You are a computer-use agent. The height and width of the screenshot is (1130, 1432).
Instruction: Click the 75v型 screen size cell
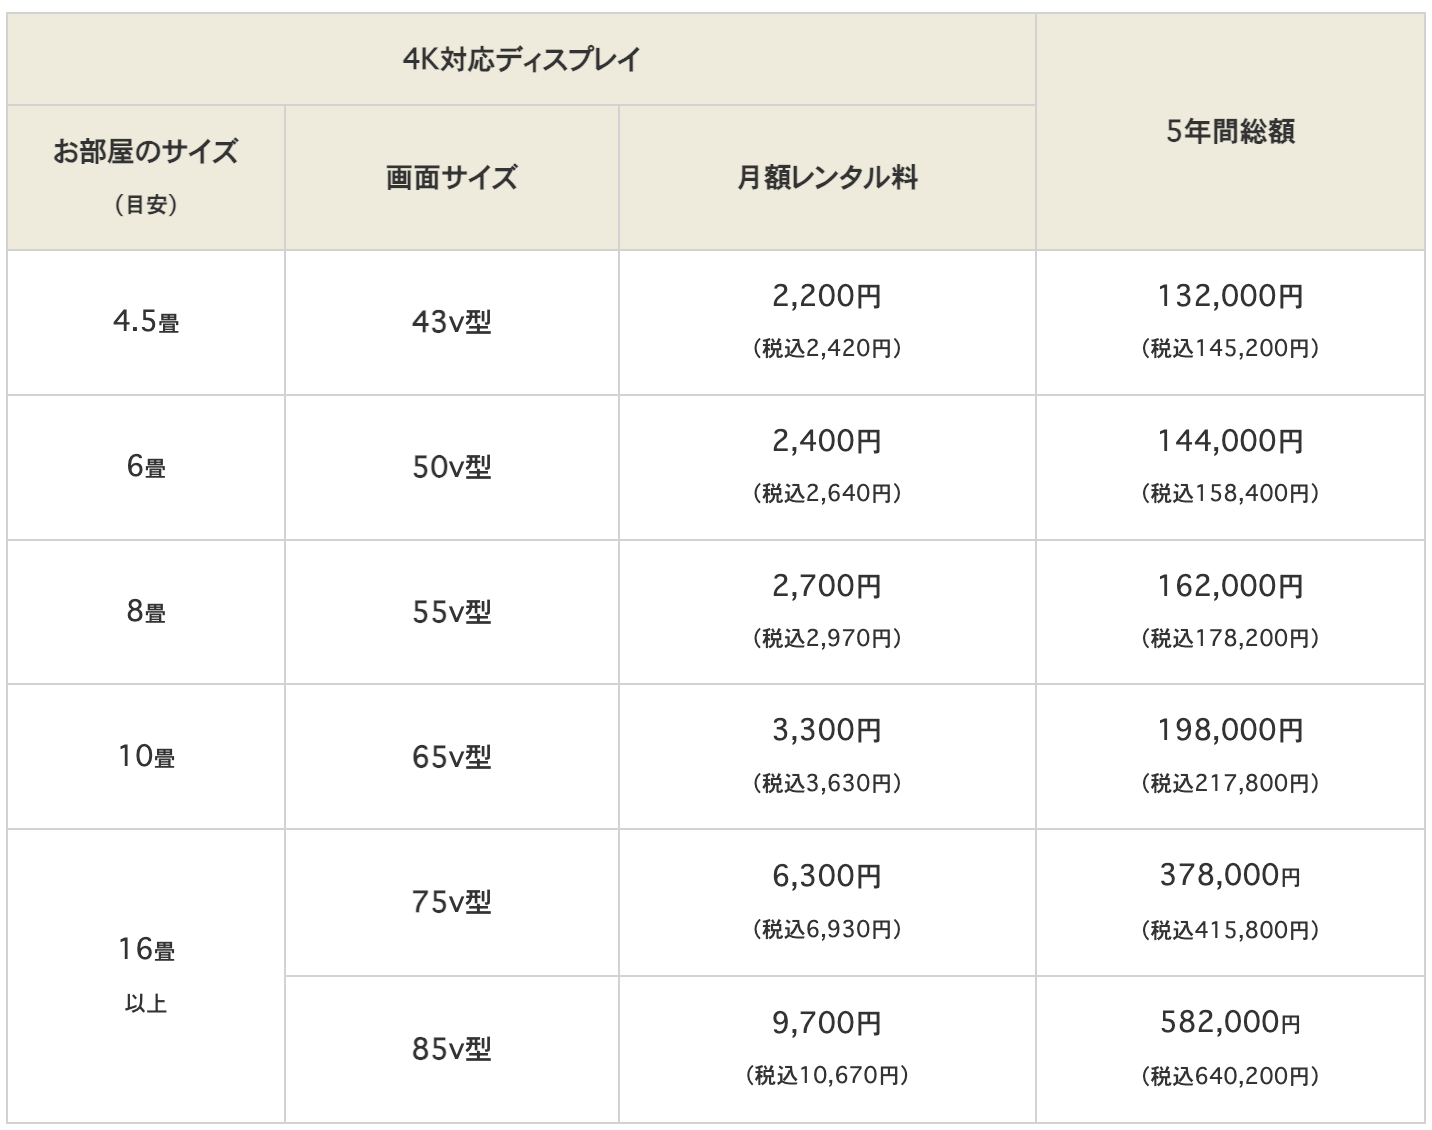coord(452,902)
